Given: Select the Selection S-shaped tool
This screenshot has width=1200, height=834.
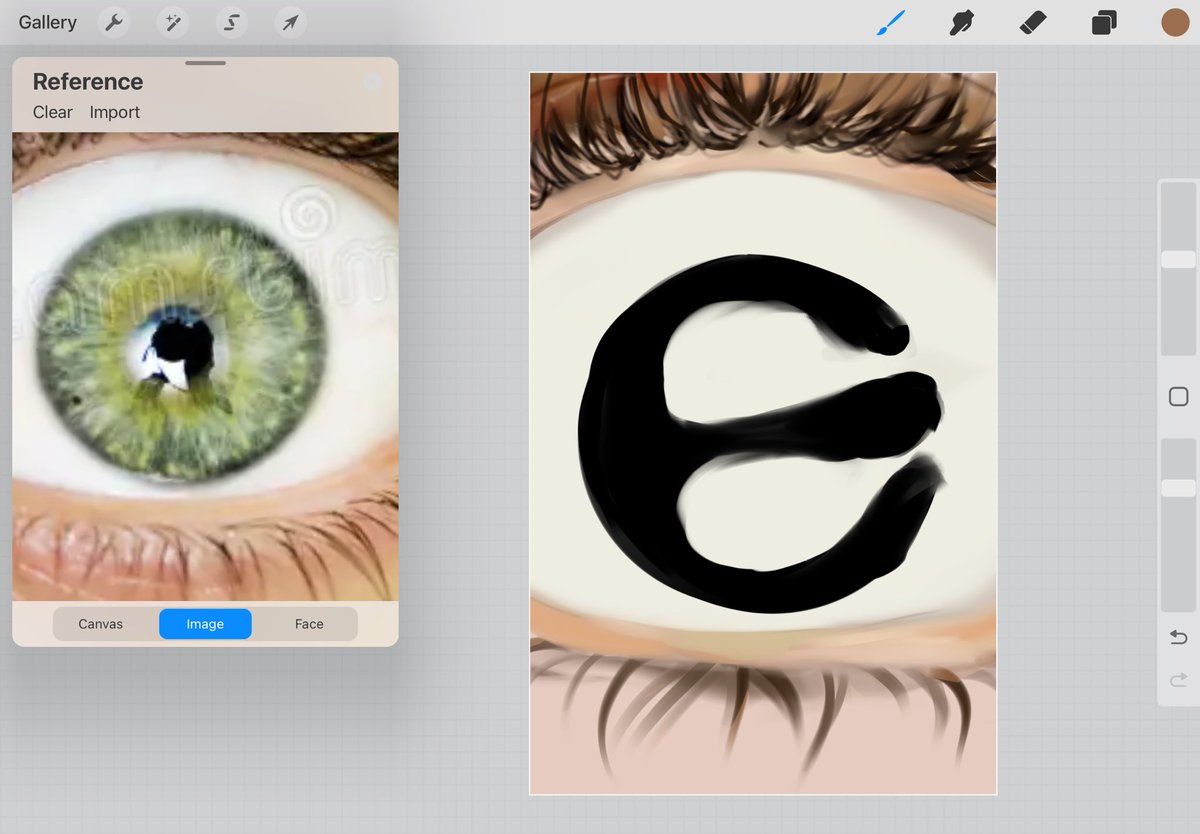Looking at the screenshot, I should click(x=232, y=22).
